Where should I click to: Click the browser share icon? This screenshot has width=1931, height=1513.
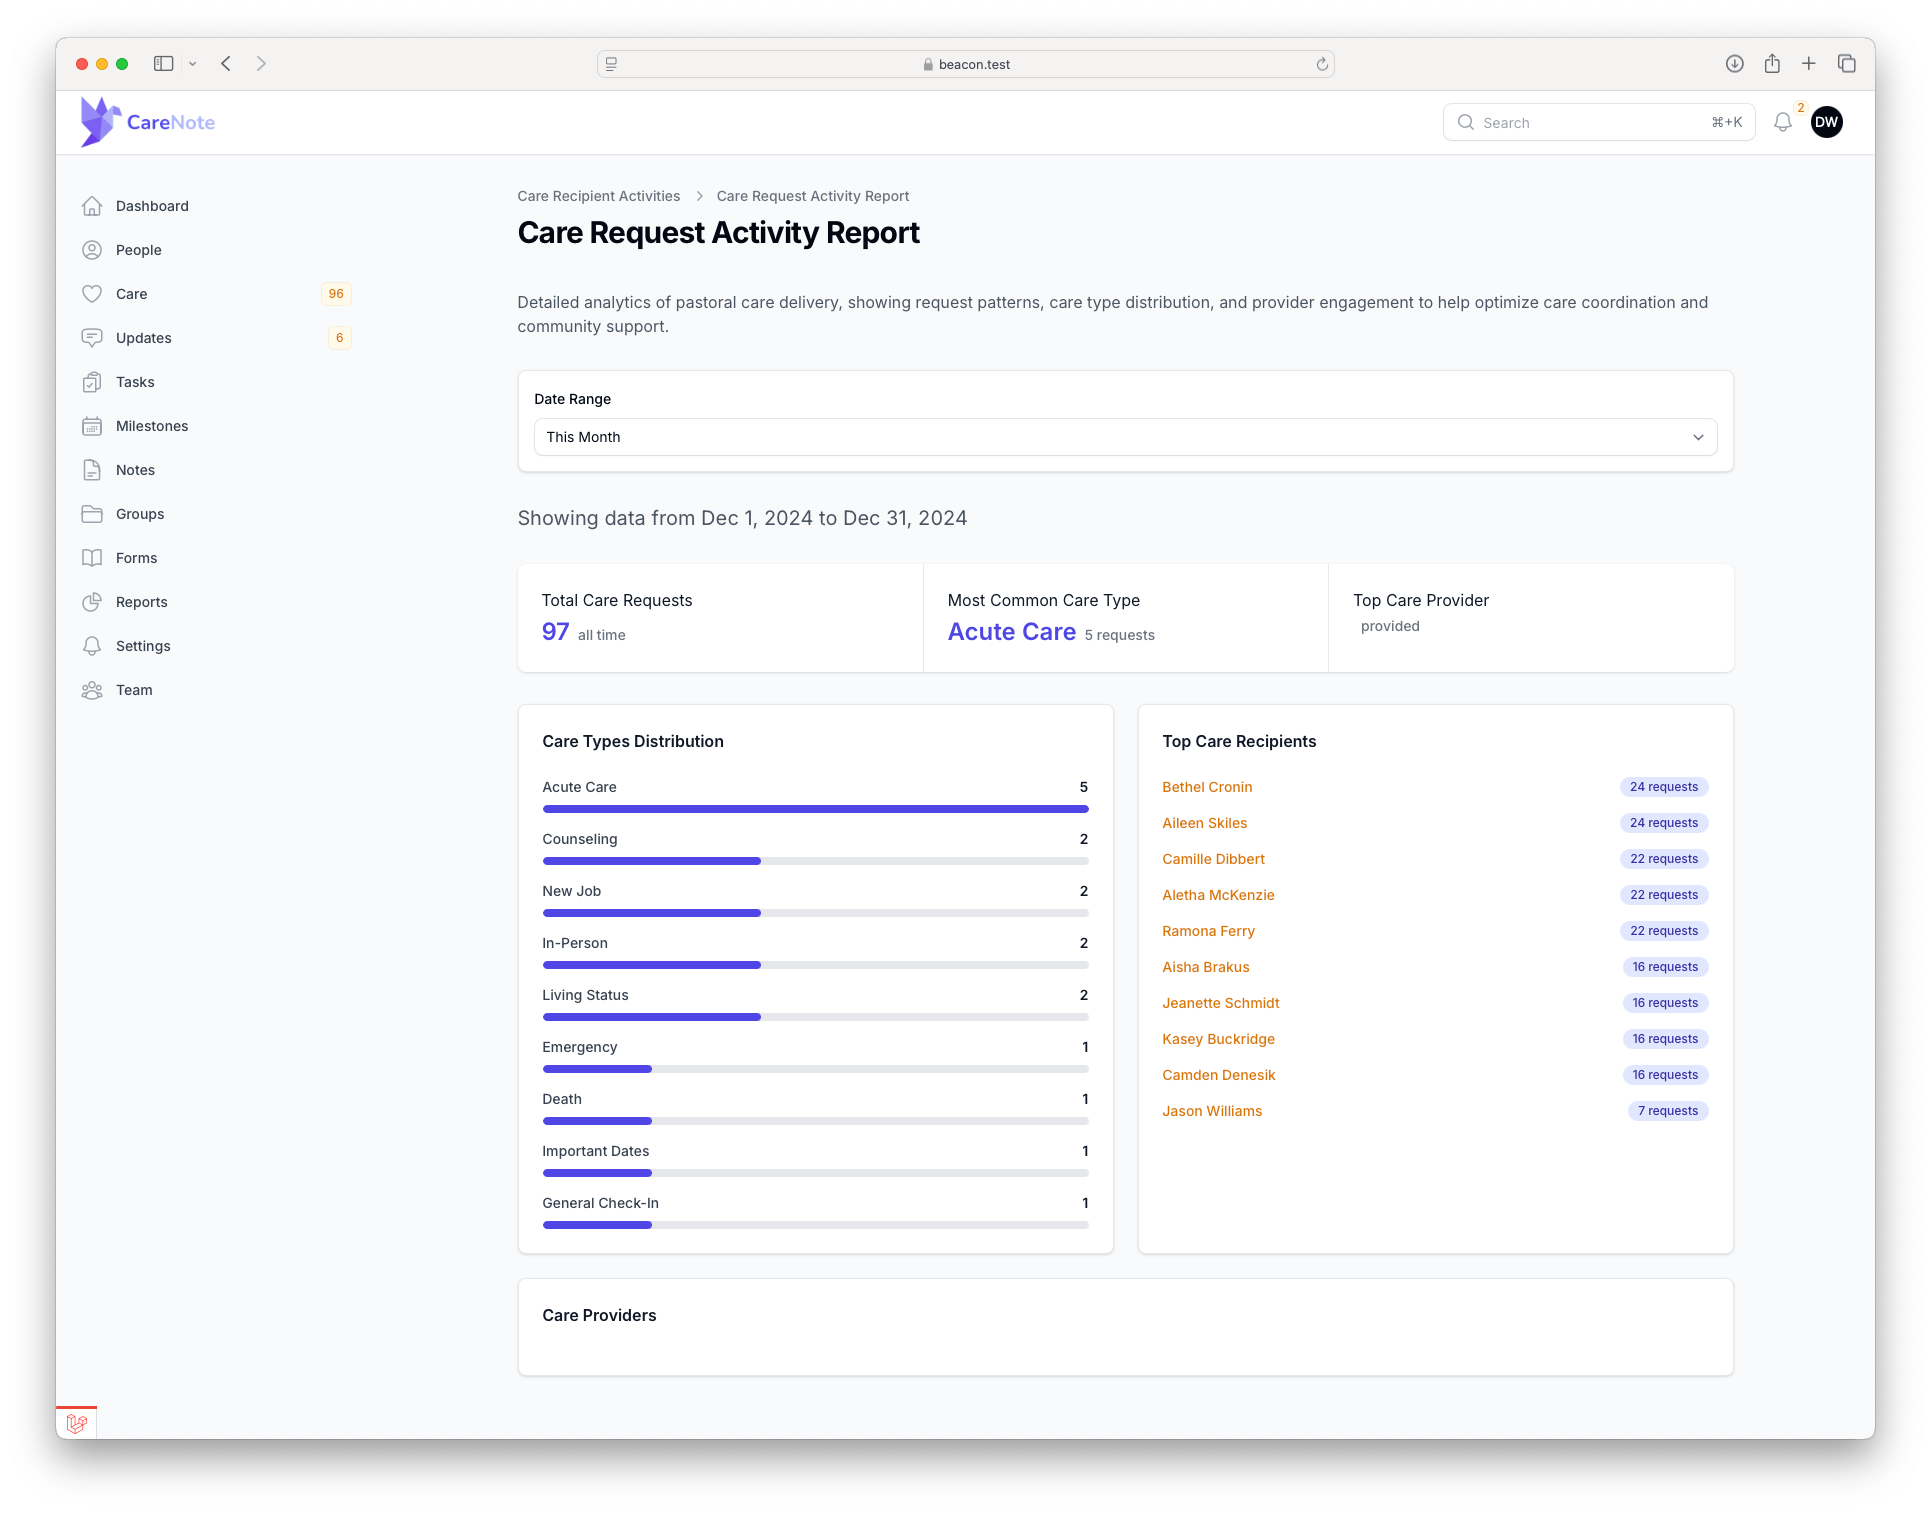1772,64
